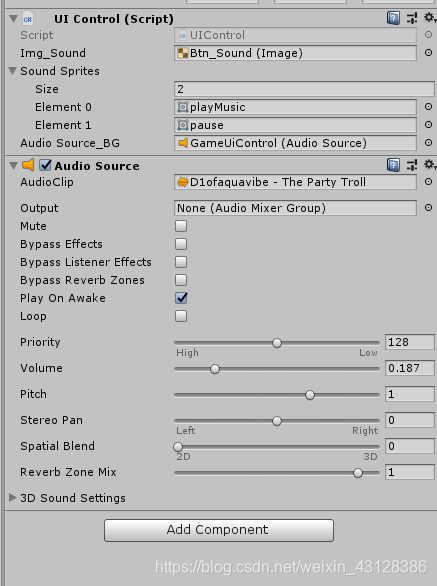Viewport: 437px width, 586px height.
Task: Click the Img_Sound label
Action: pos(53,53)
